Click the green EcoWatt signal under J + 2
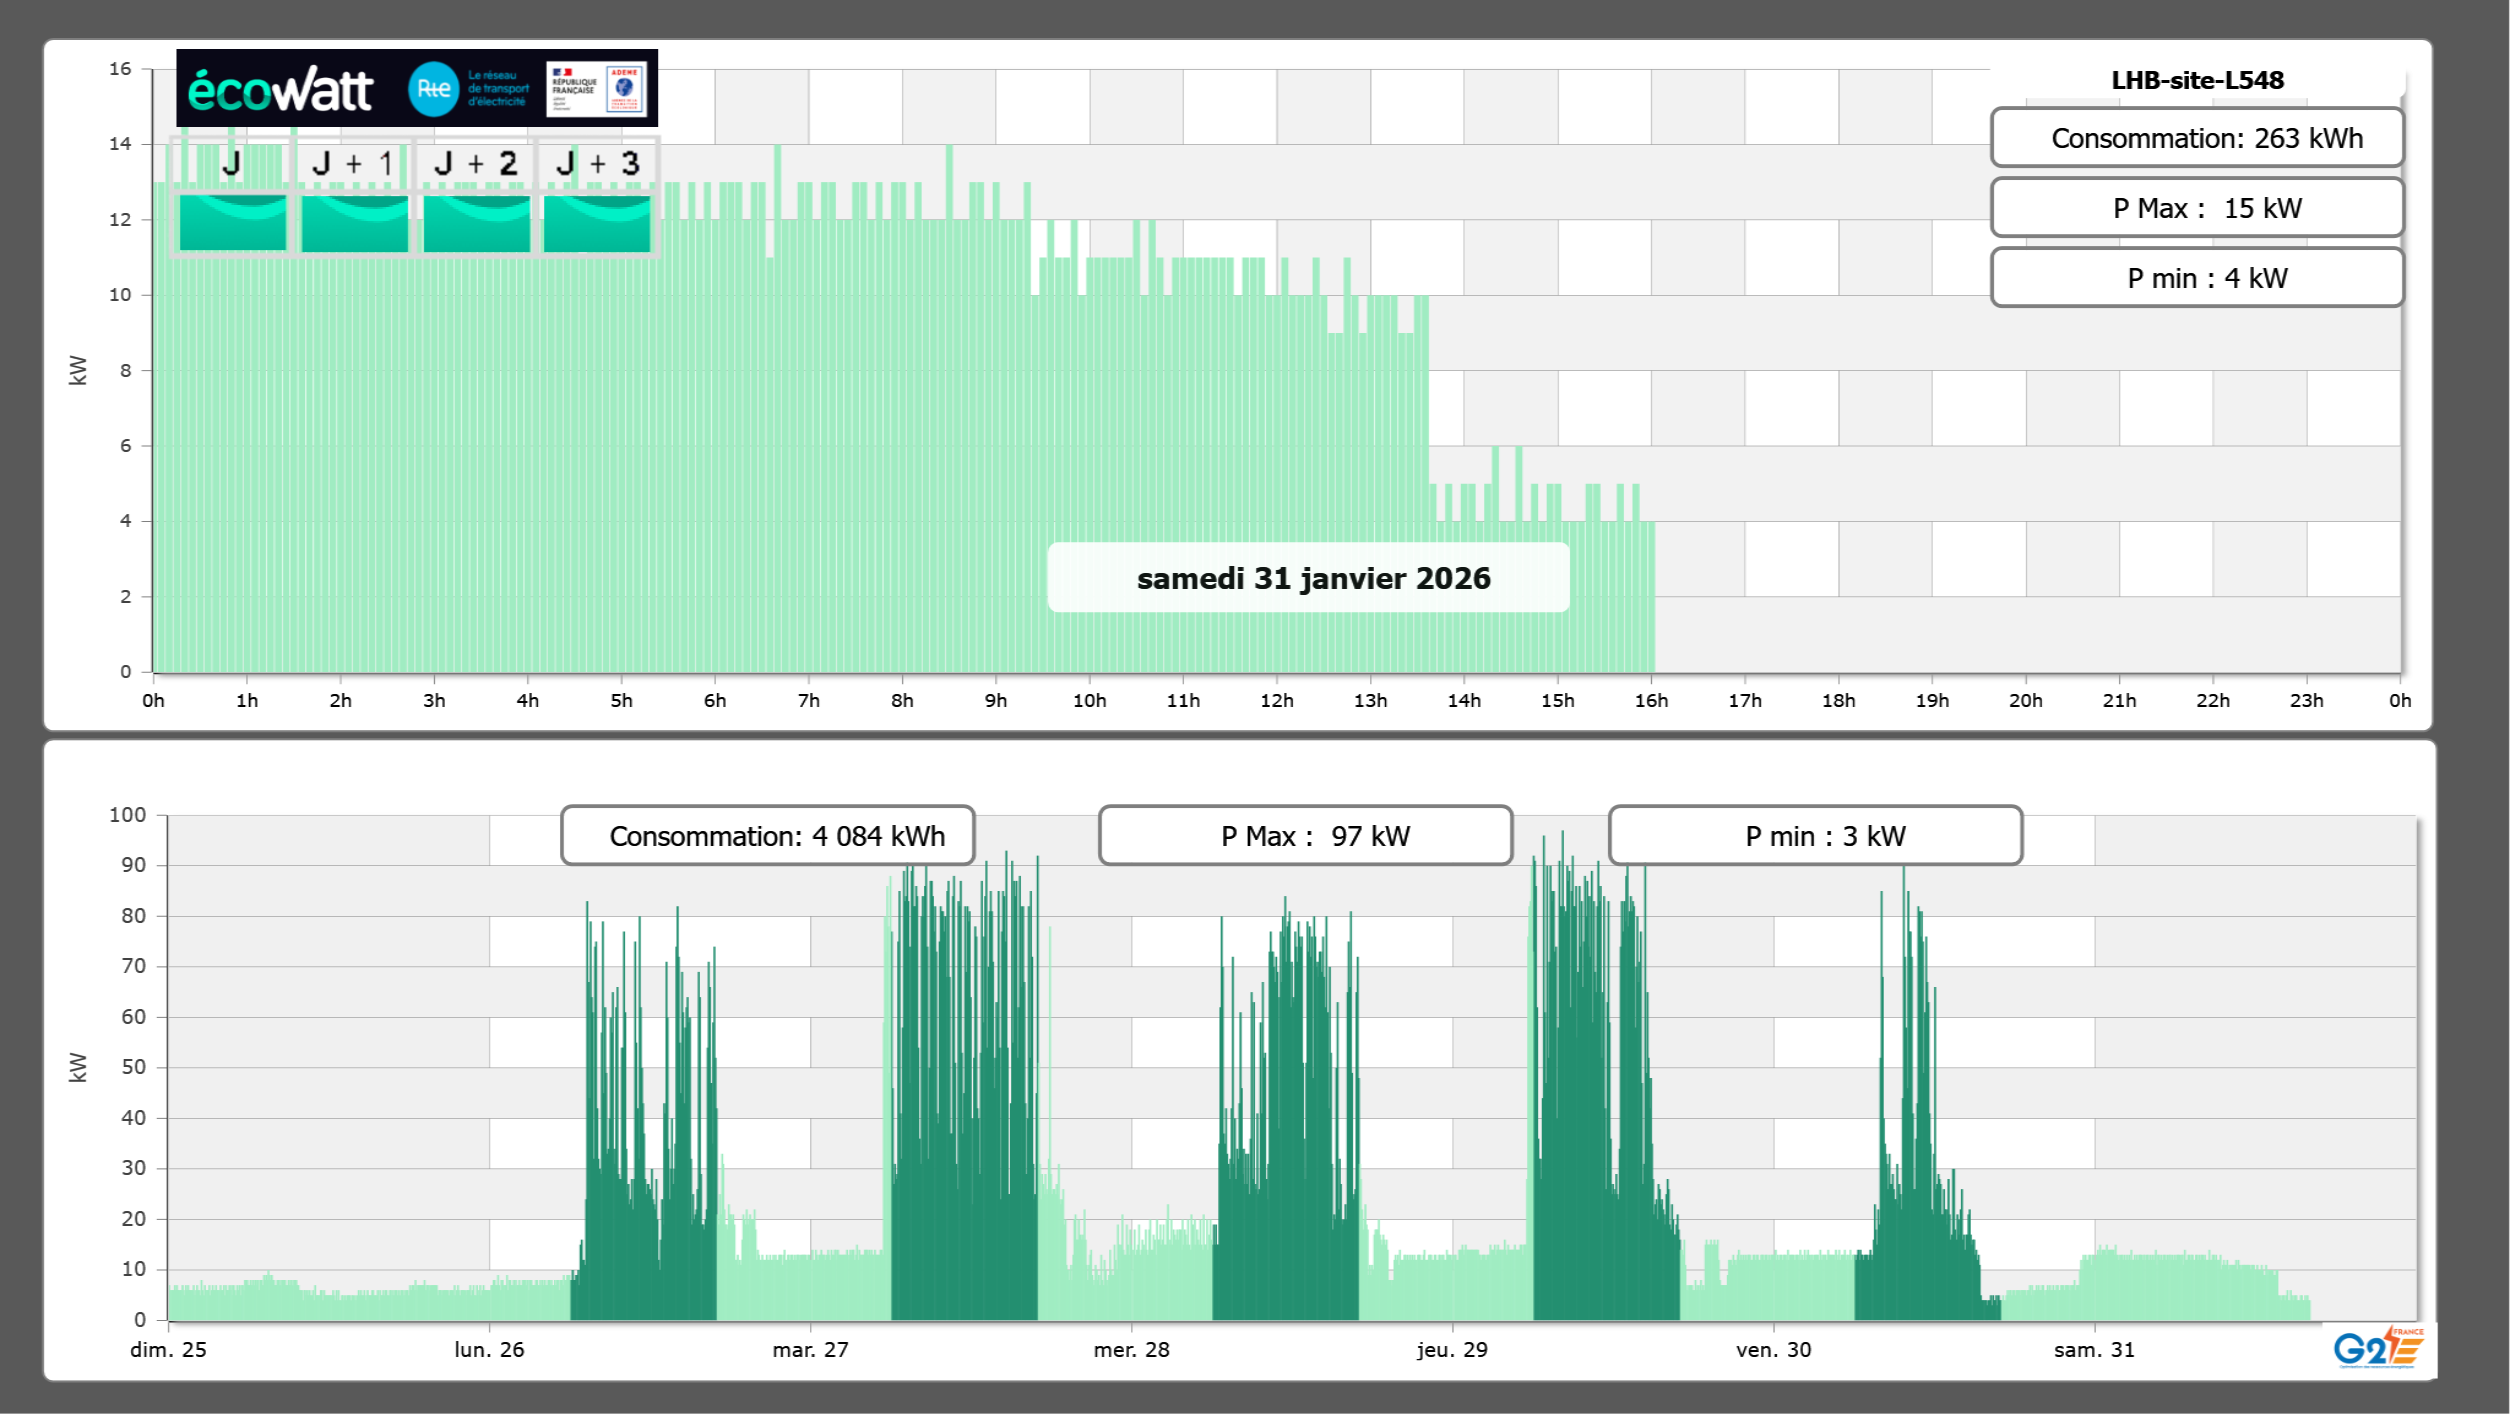 (476, 222)
